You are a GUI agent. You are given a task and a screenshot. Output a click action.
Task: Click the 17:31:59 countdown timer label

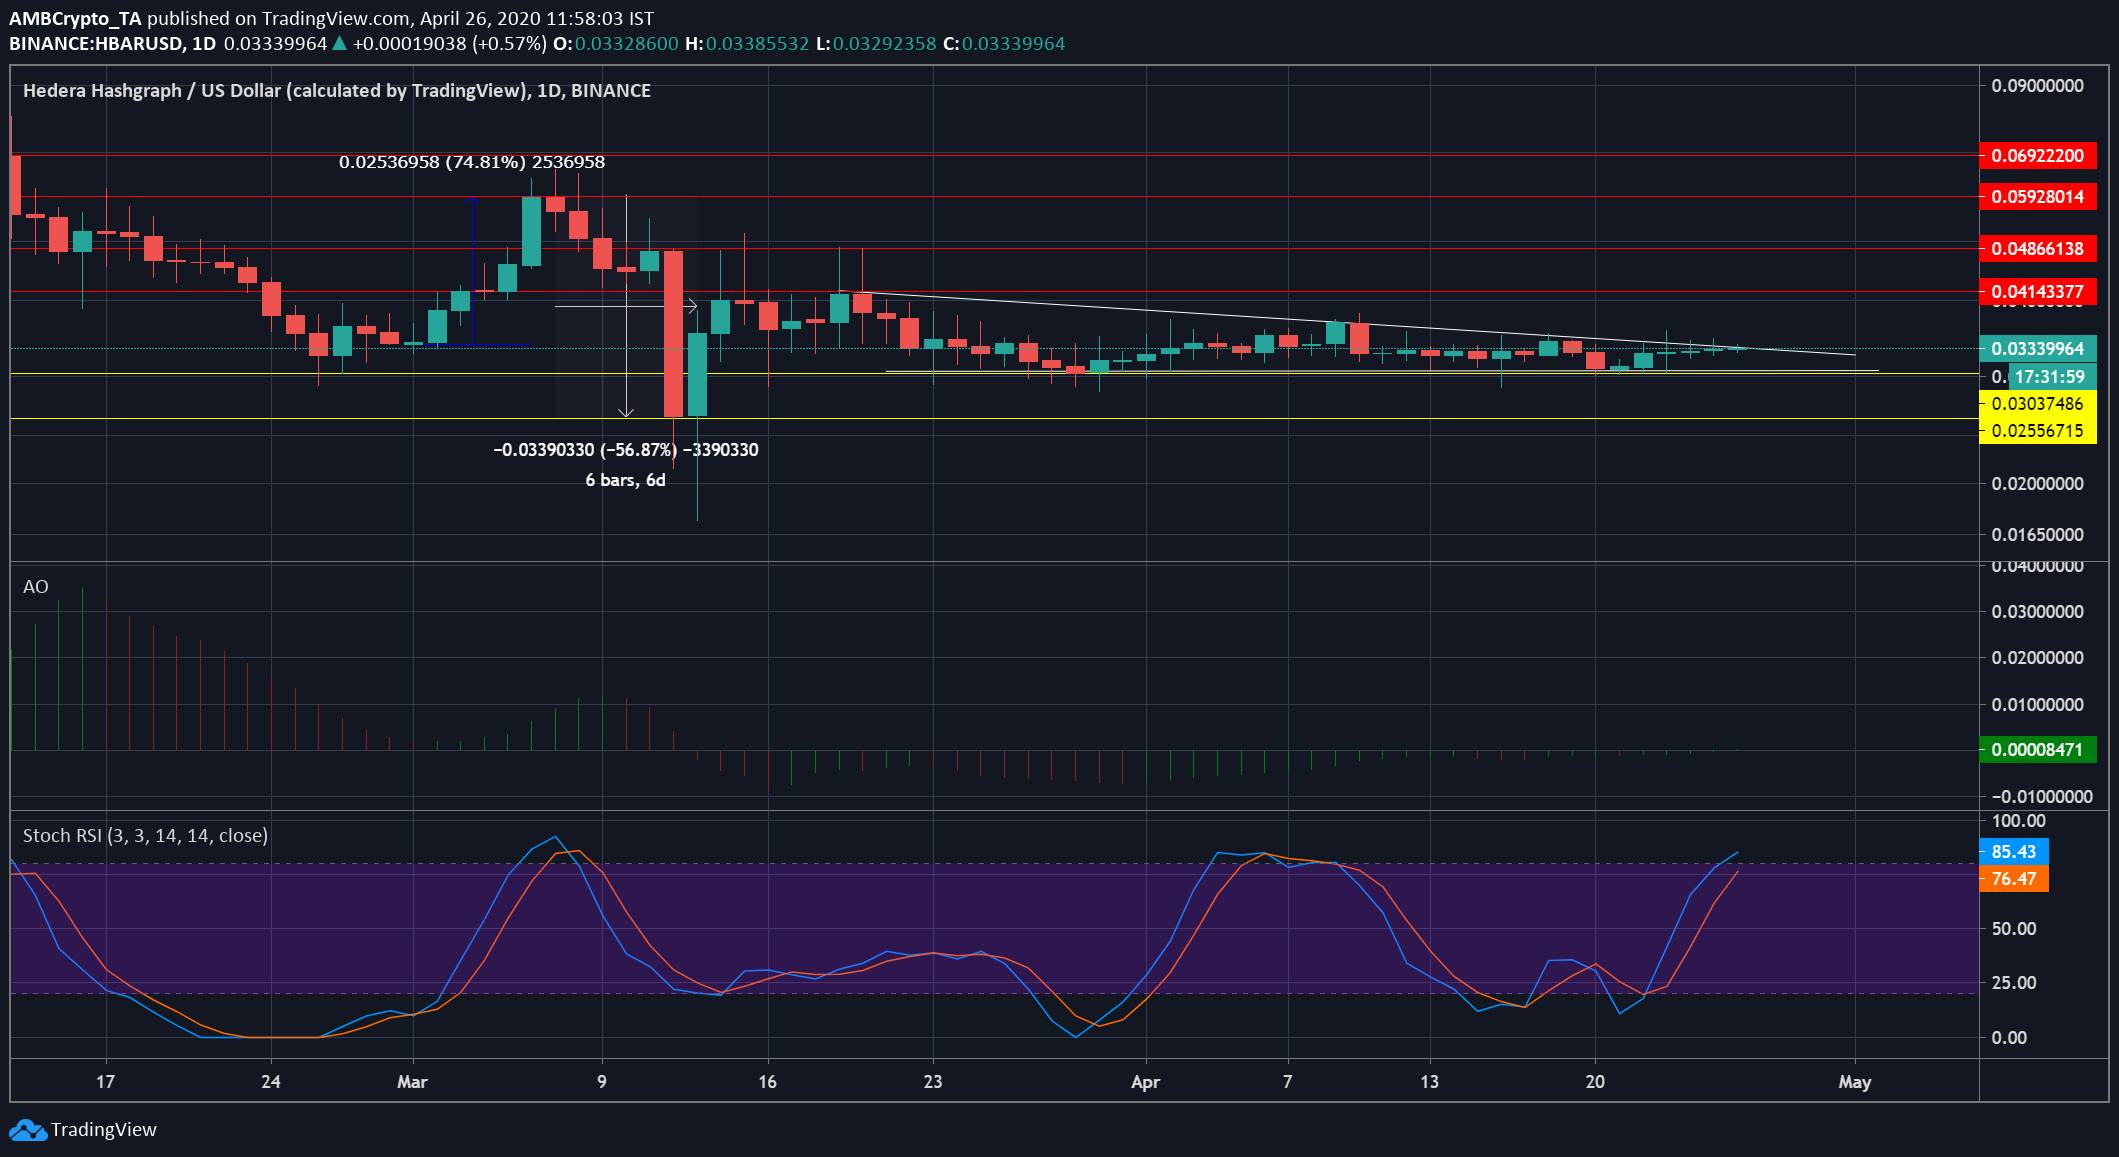click(2050, 377)
